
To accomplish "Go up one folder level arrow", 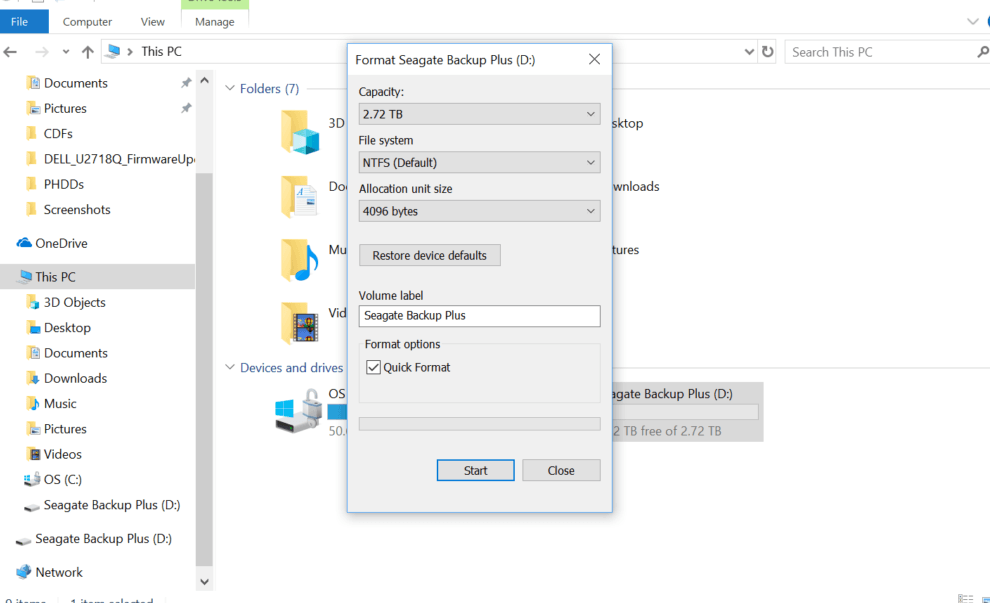I will point(88,52).
